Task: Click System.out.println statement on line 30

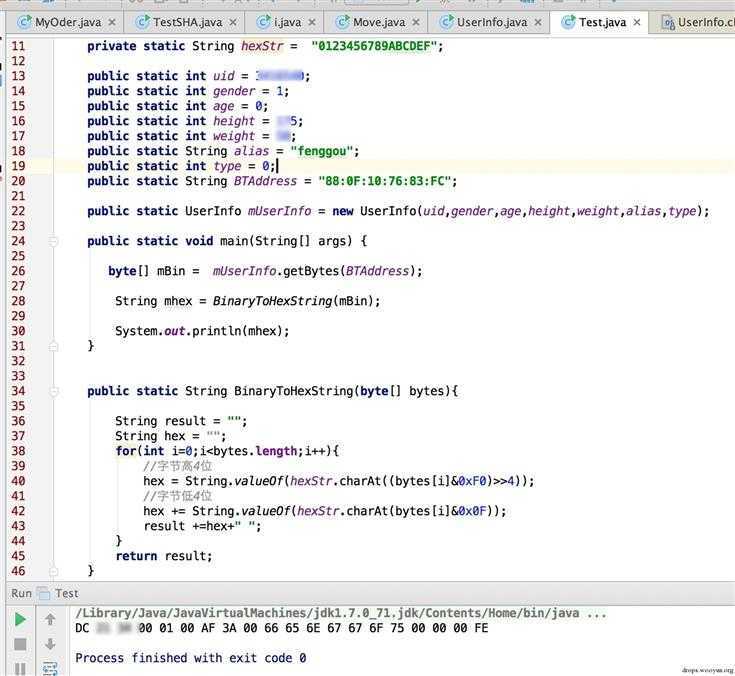Action: (202, 331)
